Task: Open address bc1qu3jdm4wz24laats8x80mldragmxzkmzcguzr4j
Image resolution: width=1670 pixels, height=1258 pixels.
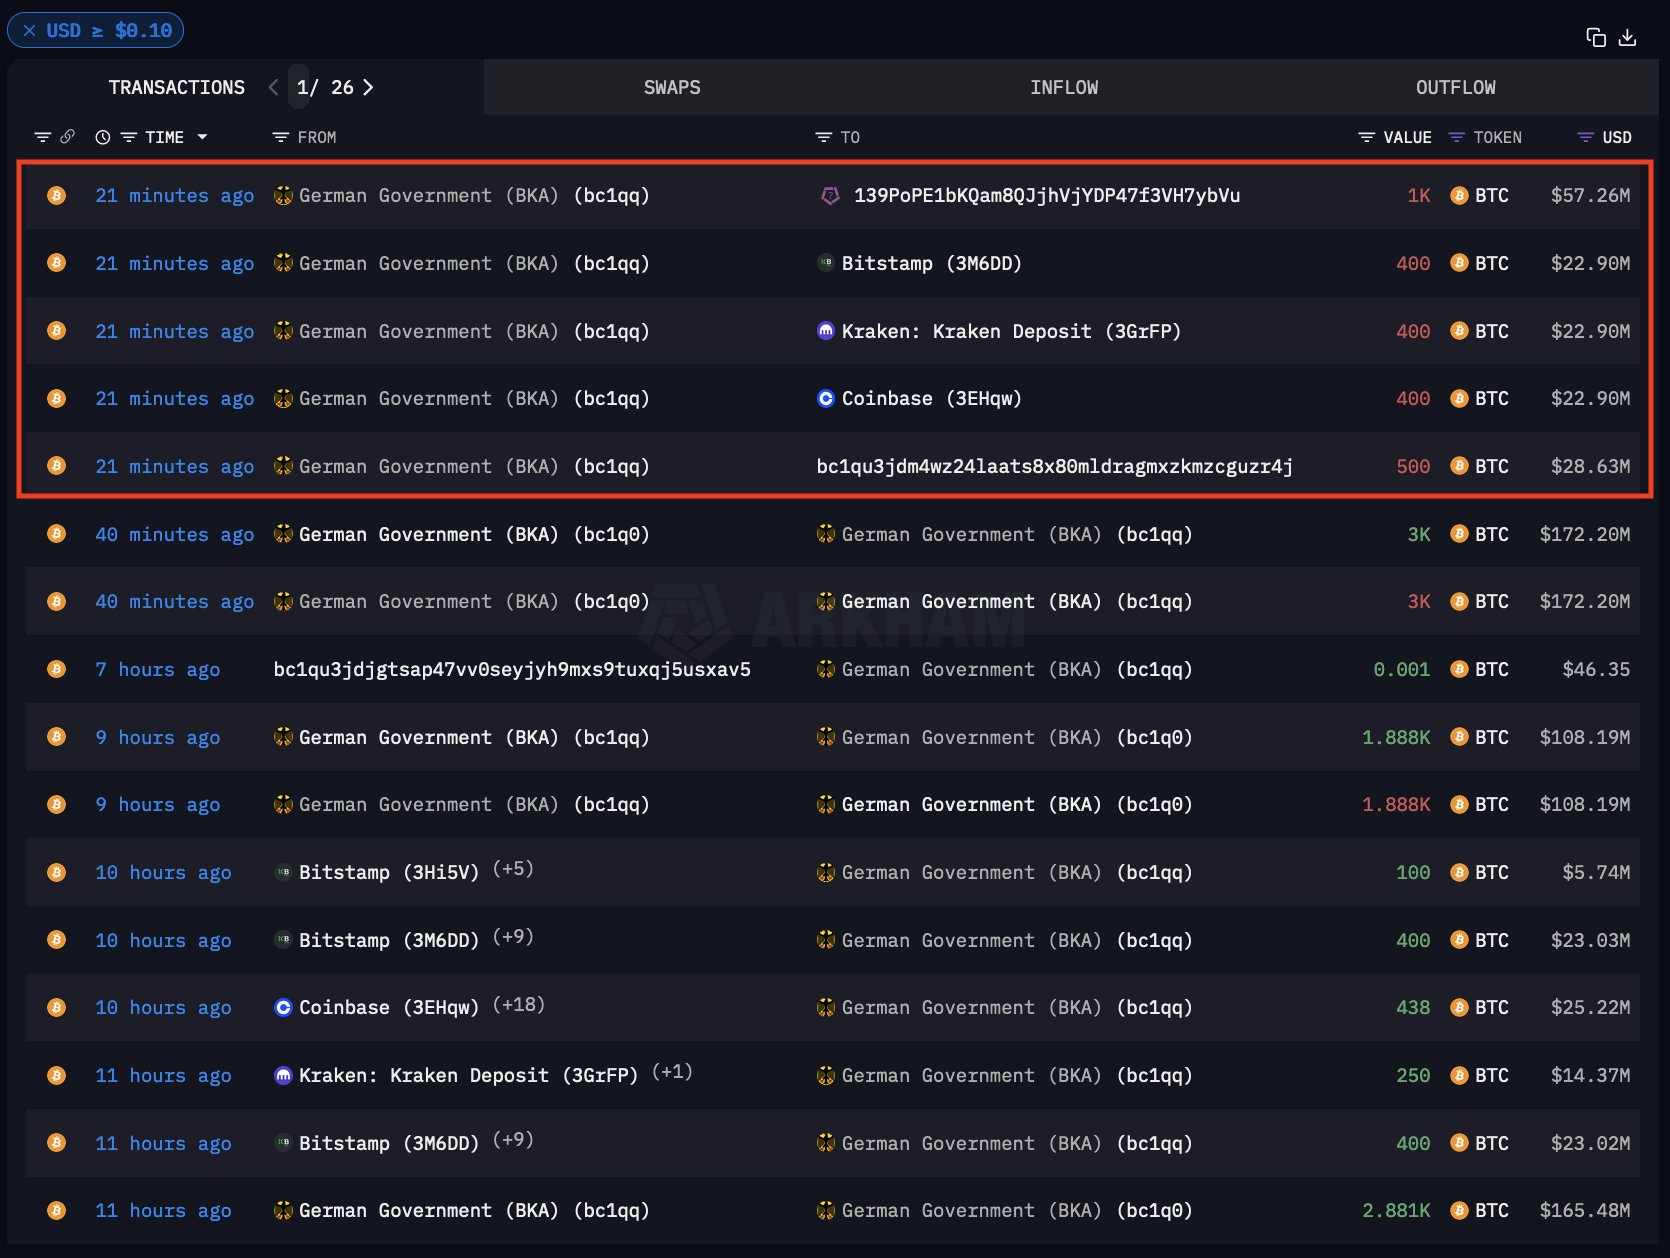Action: point(1055,467)
